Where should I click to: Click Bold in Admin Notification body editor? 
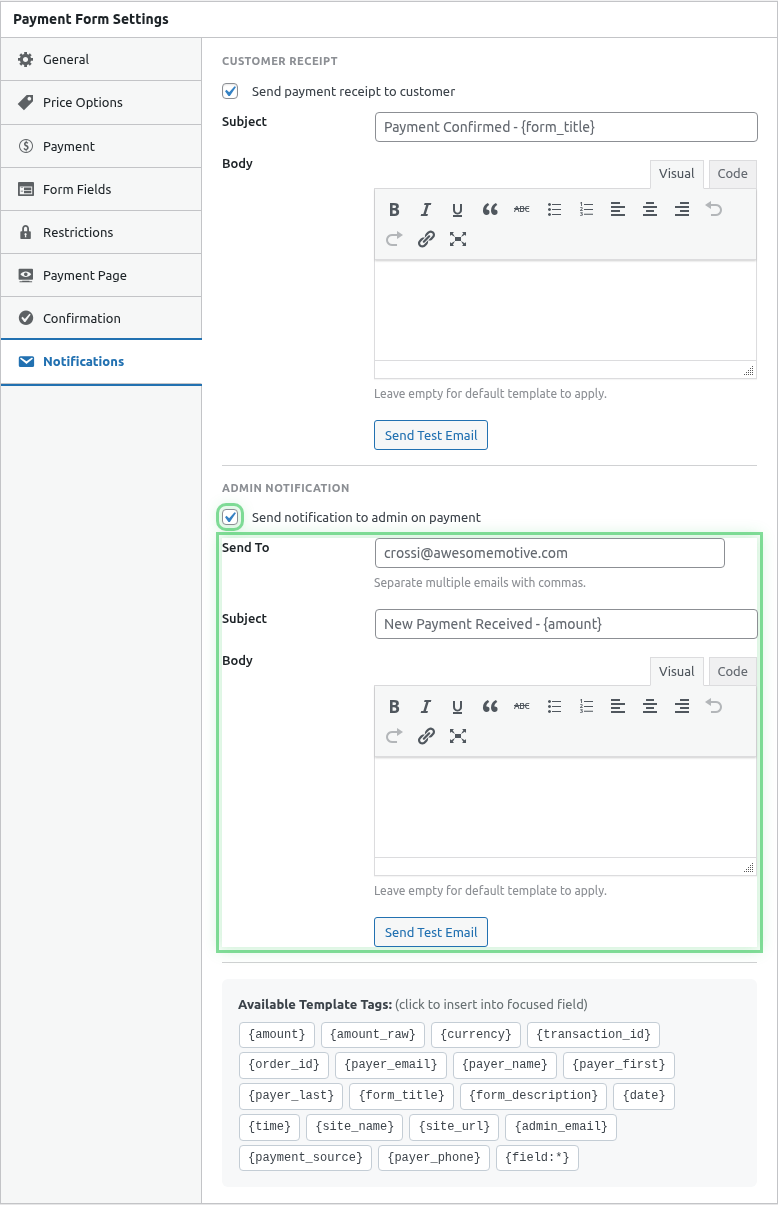tap(394, 706)
